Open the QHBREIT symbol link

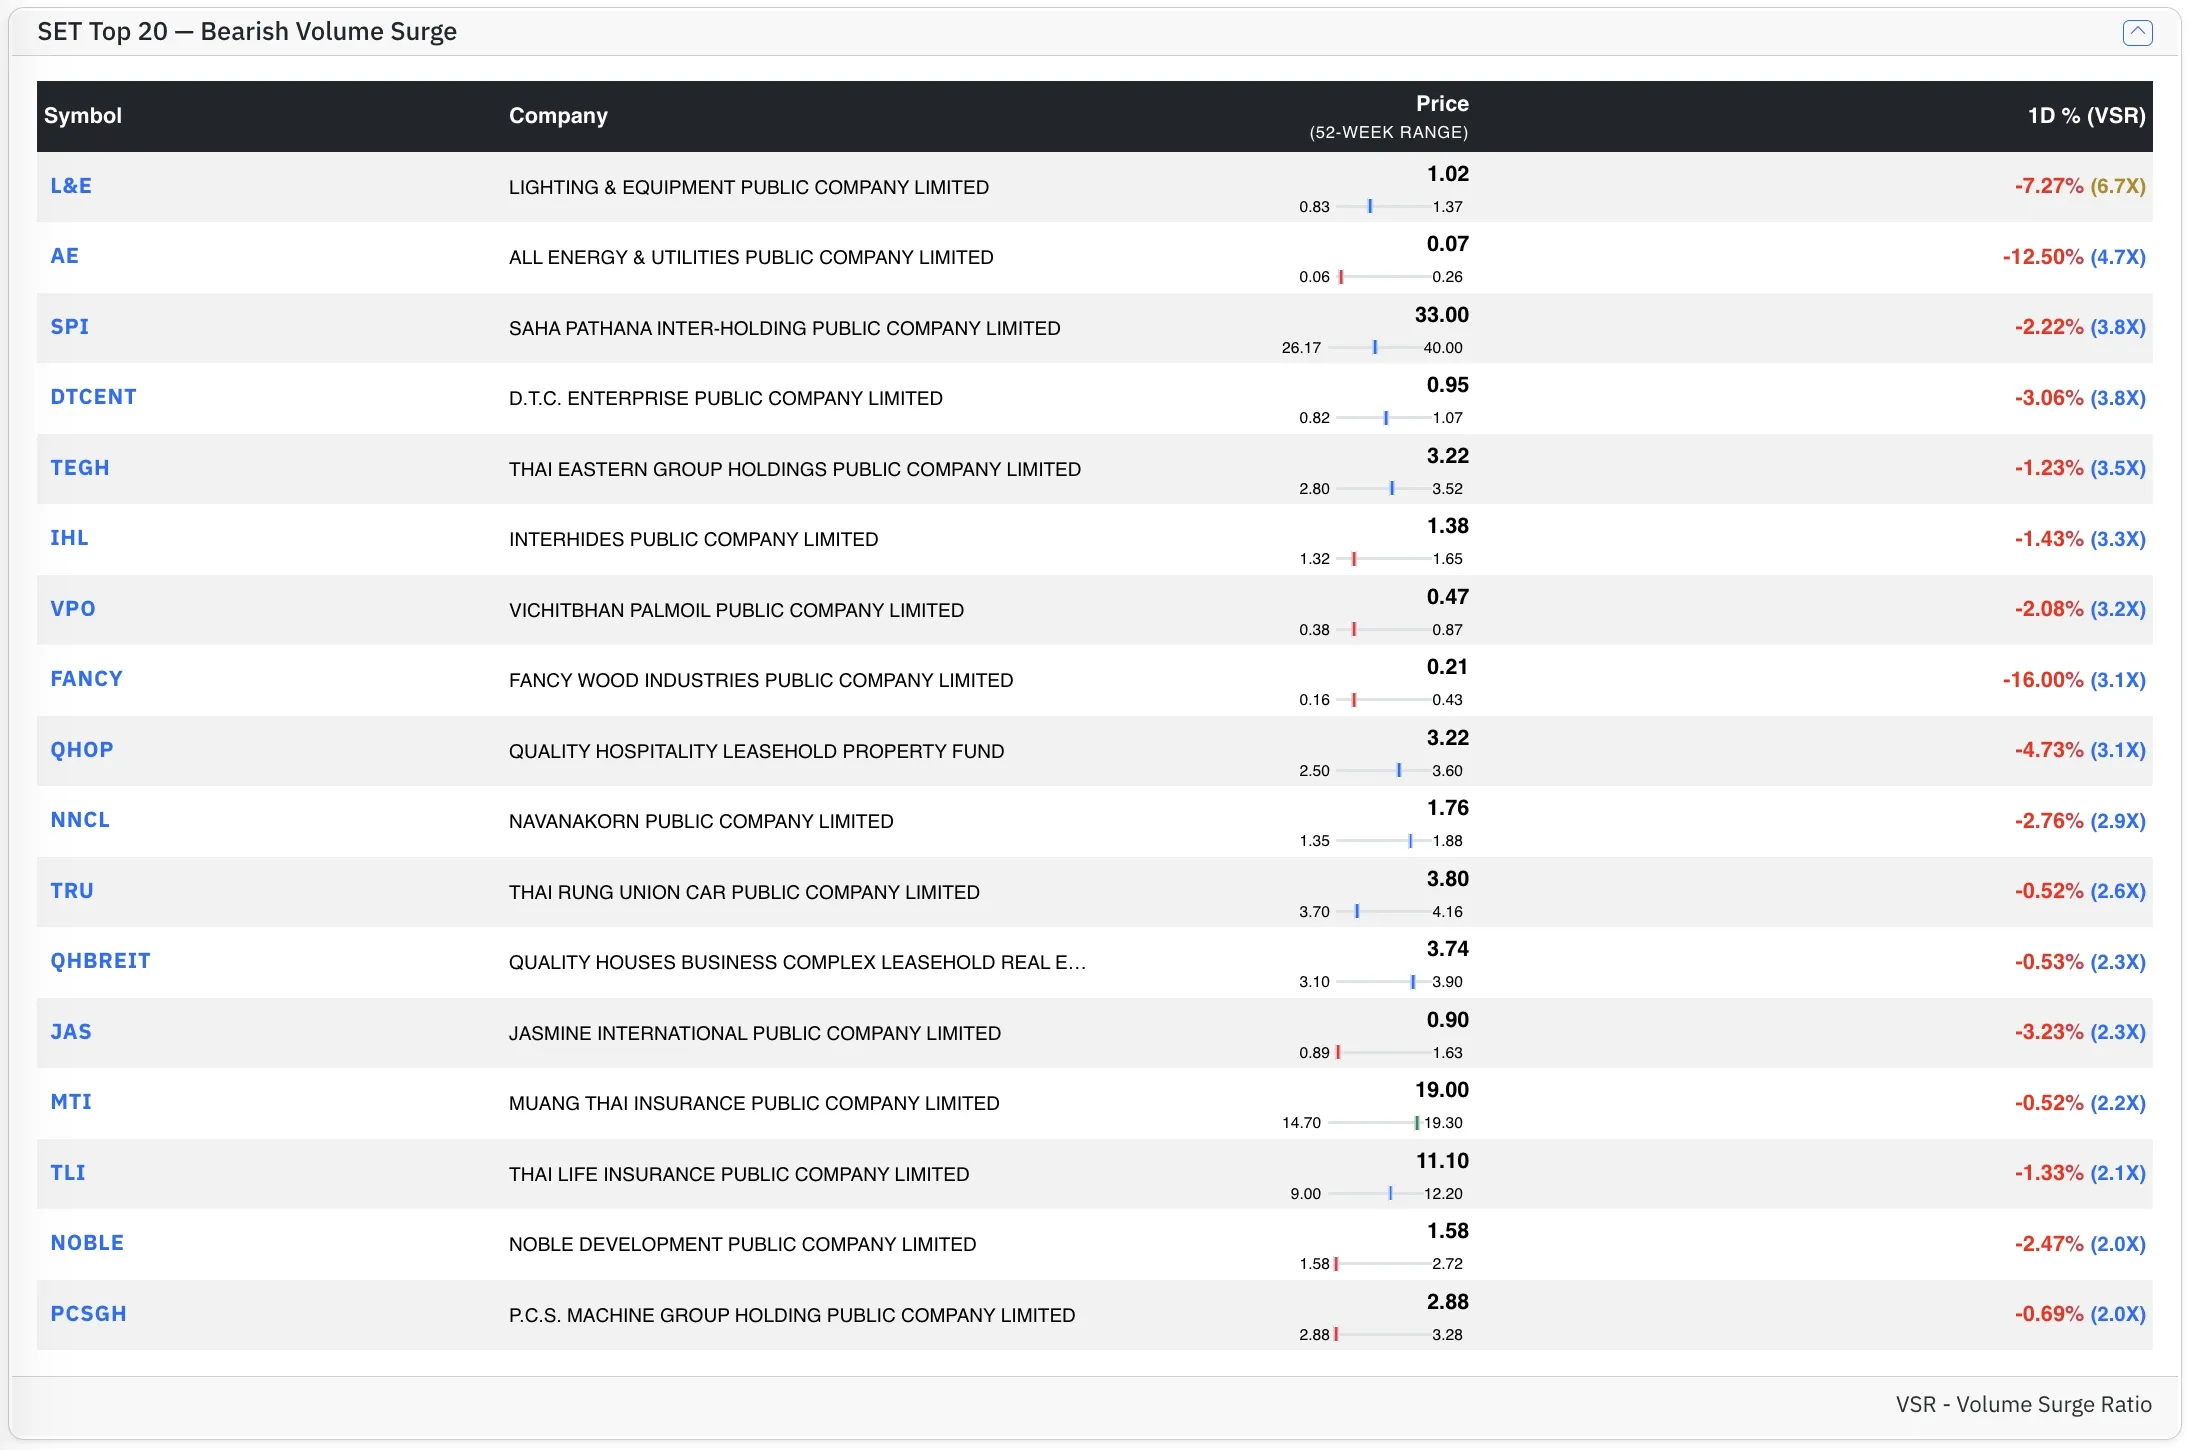100,961
